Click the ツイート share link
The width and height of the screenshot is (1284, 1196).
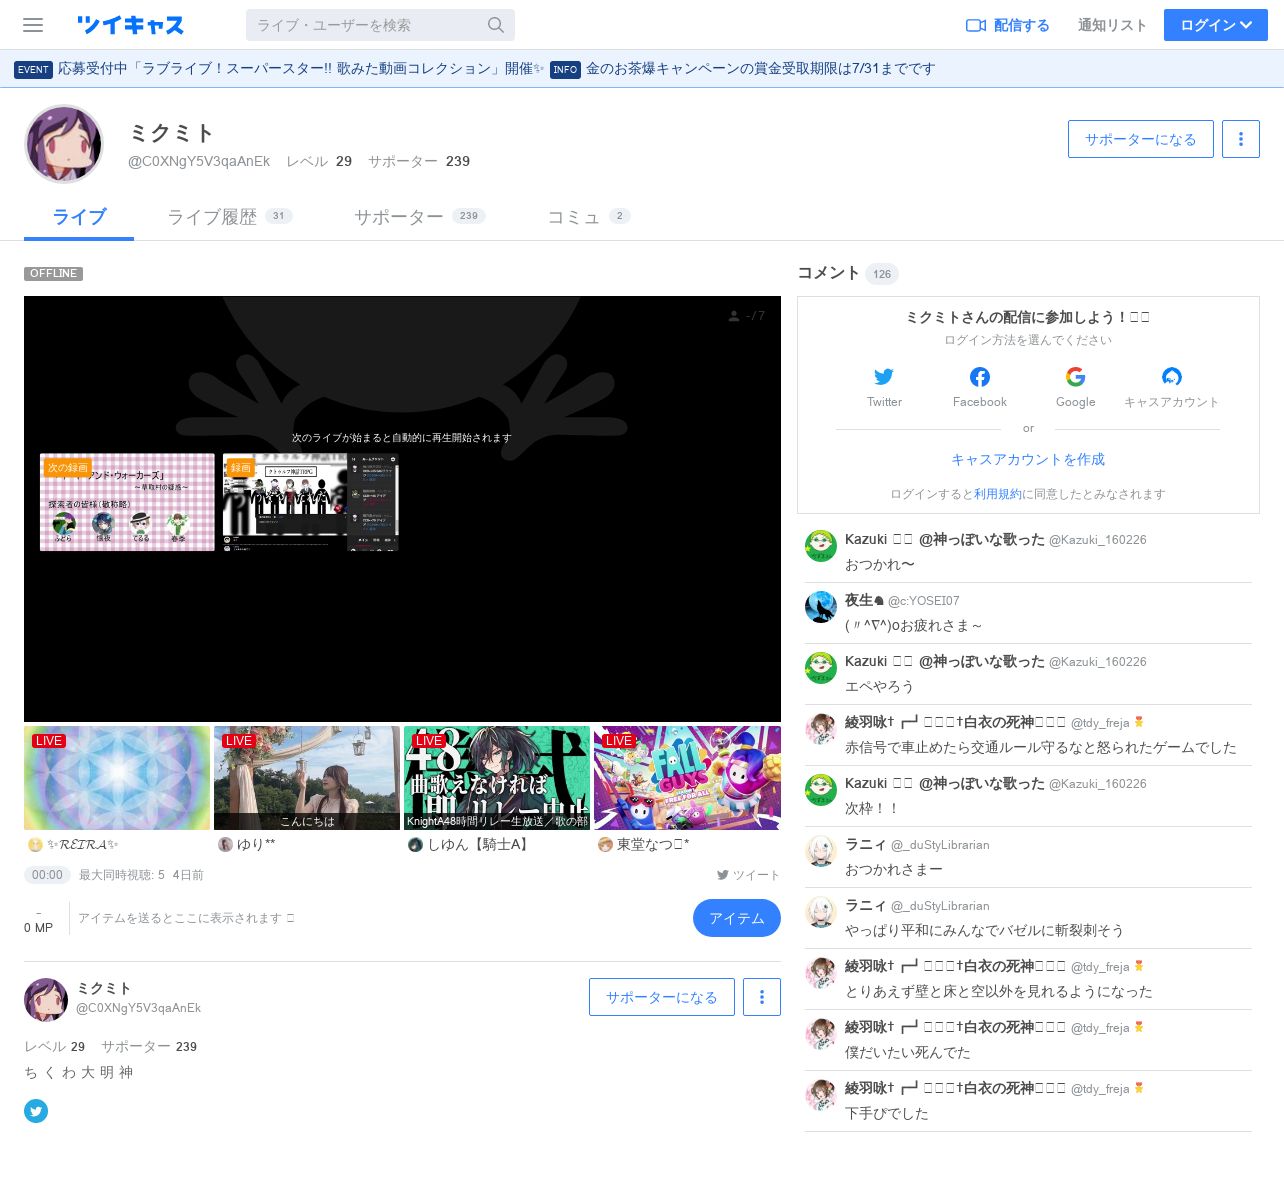(x=748, y=875)
